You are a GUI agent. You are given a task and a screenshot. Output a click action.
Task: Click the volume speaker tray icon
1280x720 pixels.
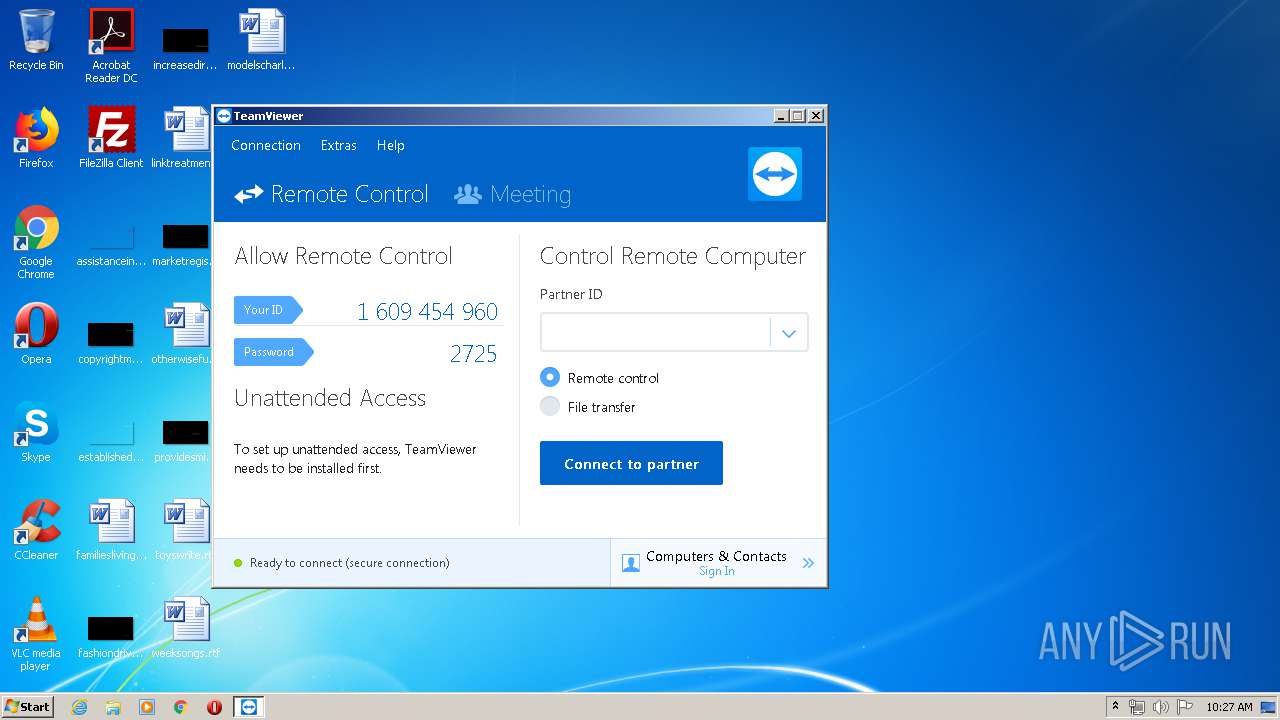click(1160, 707)
